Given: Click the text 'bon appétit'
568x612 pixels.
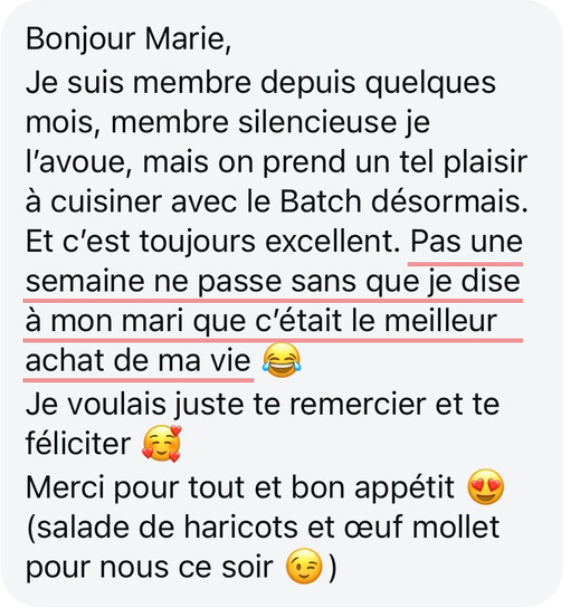Looking at the screenshot, I should (x=374, y=489).
